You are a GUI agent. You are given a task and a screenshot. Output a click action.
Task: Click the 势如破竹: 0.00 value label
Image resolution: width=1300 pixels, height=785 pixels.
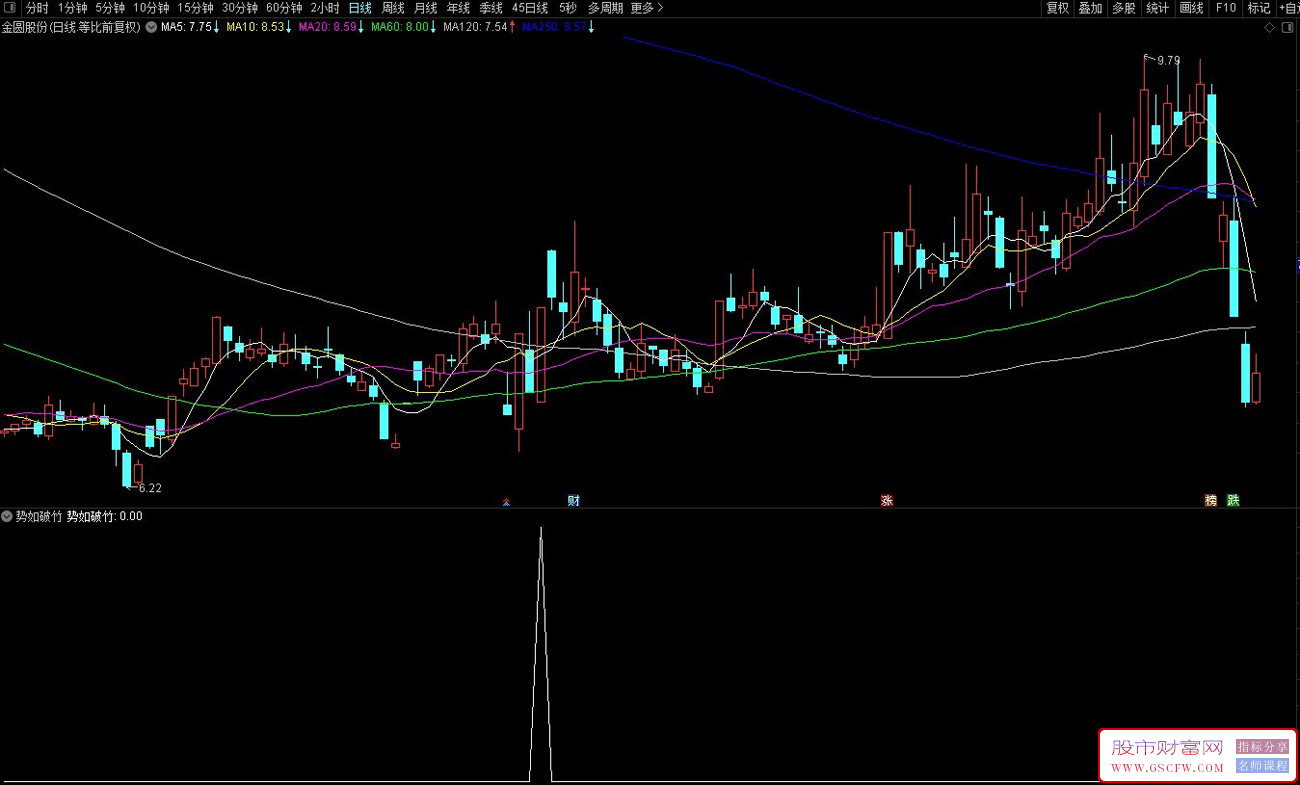pyautogui.click(x=105, y=517)
